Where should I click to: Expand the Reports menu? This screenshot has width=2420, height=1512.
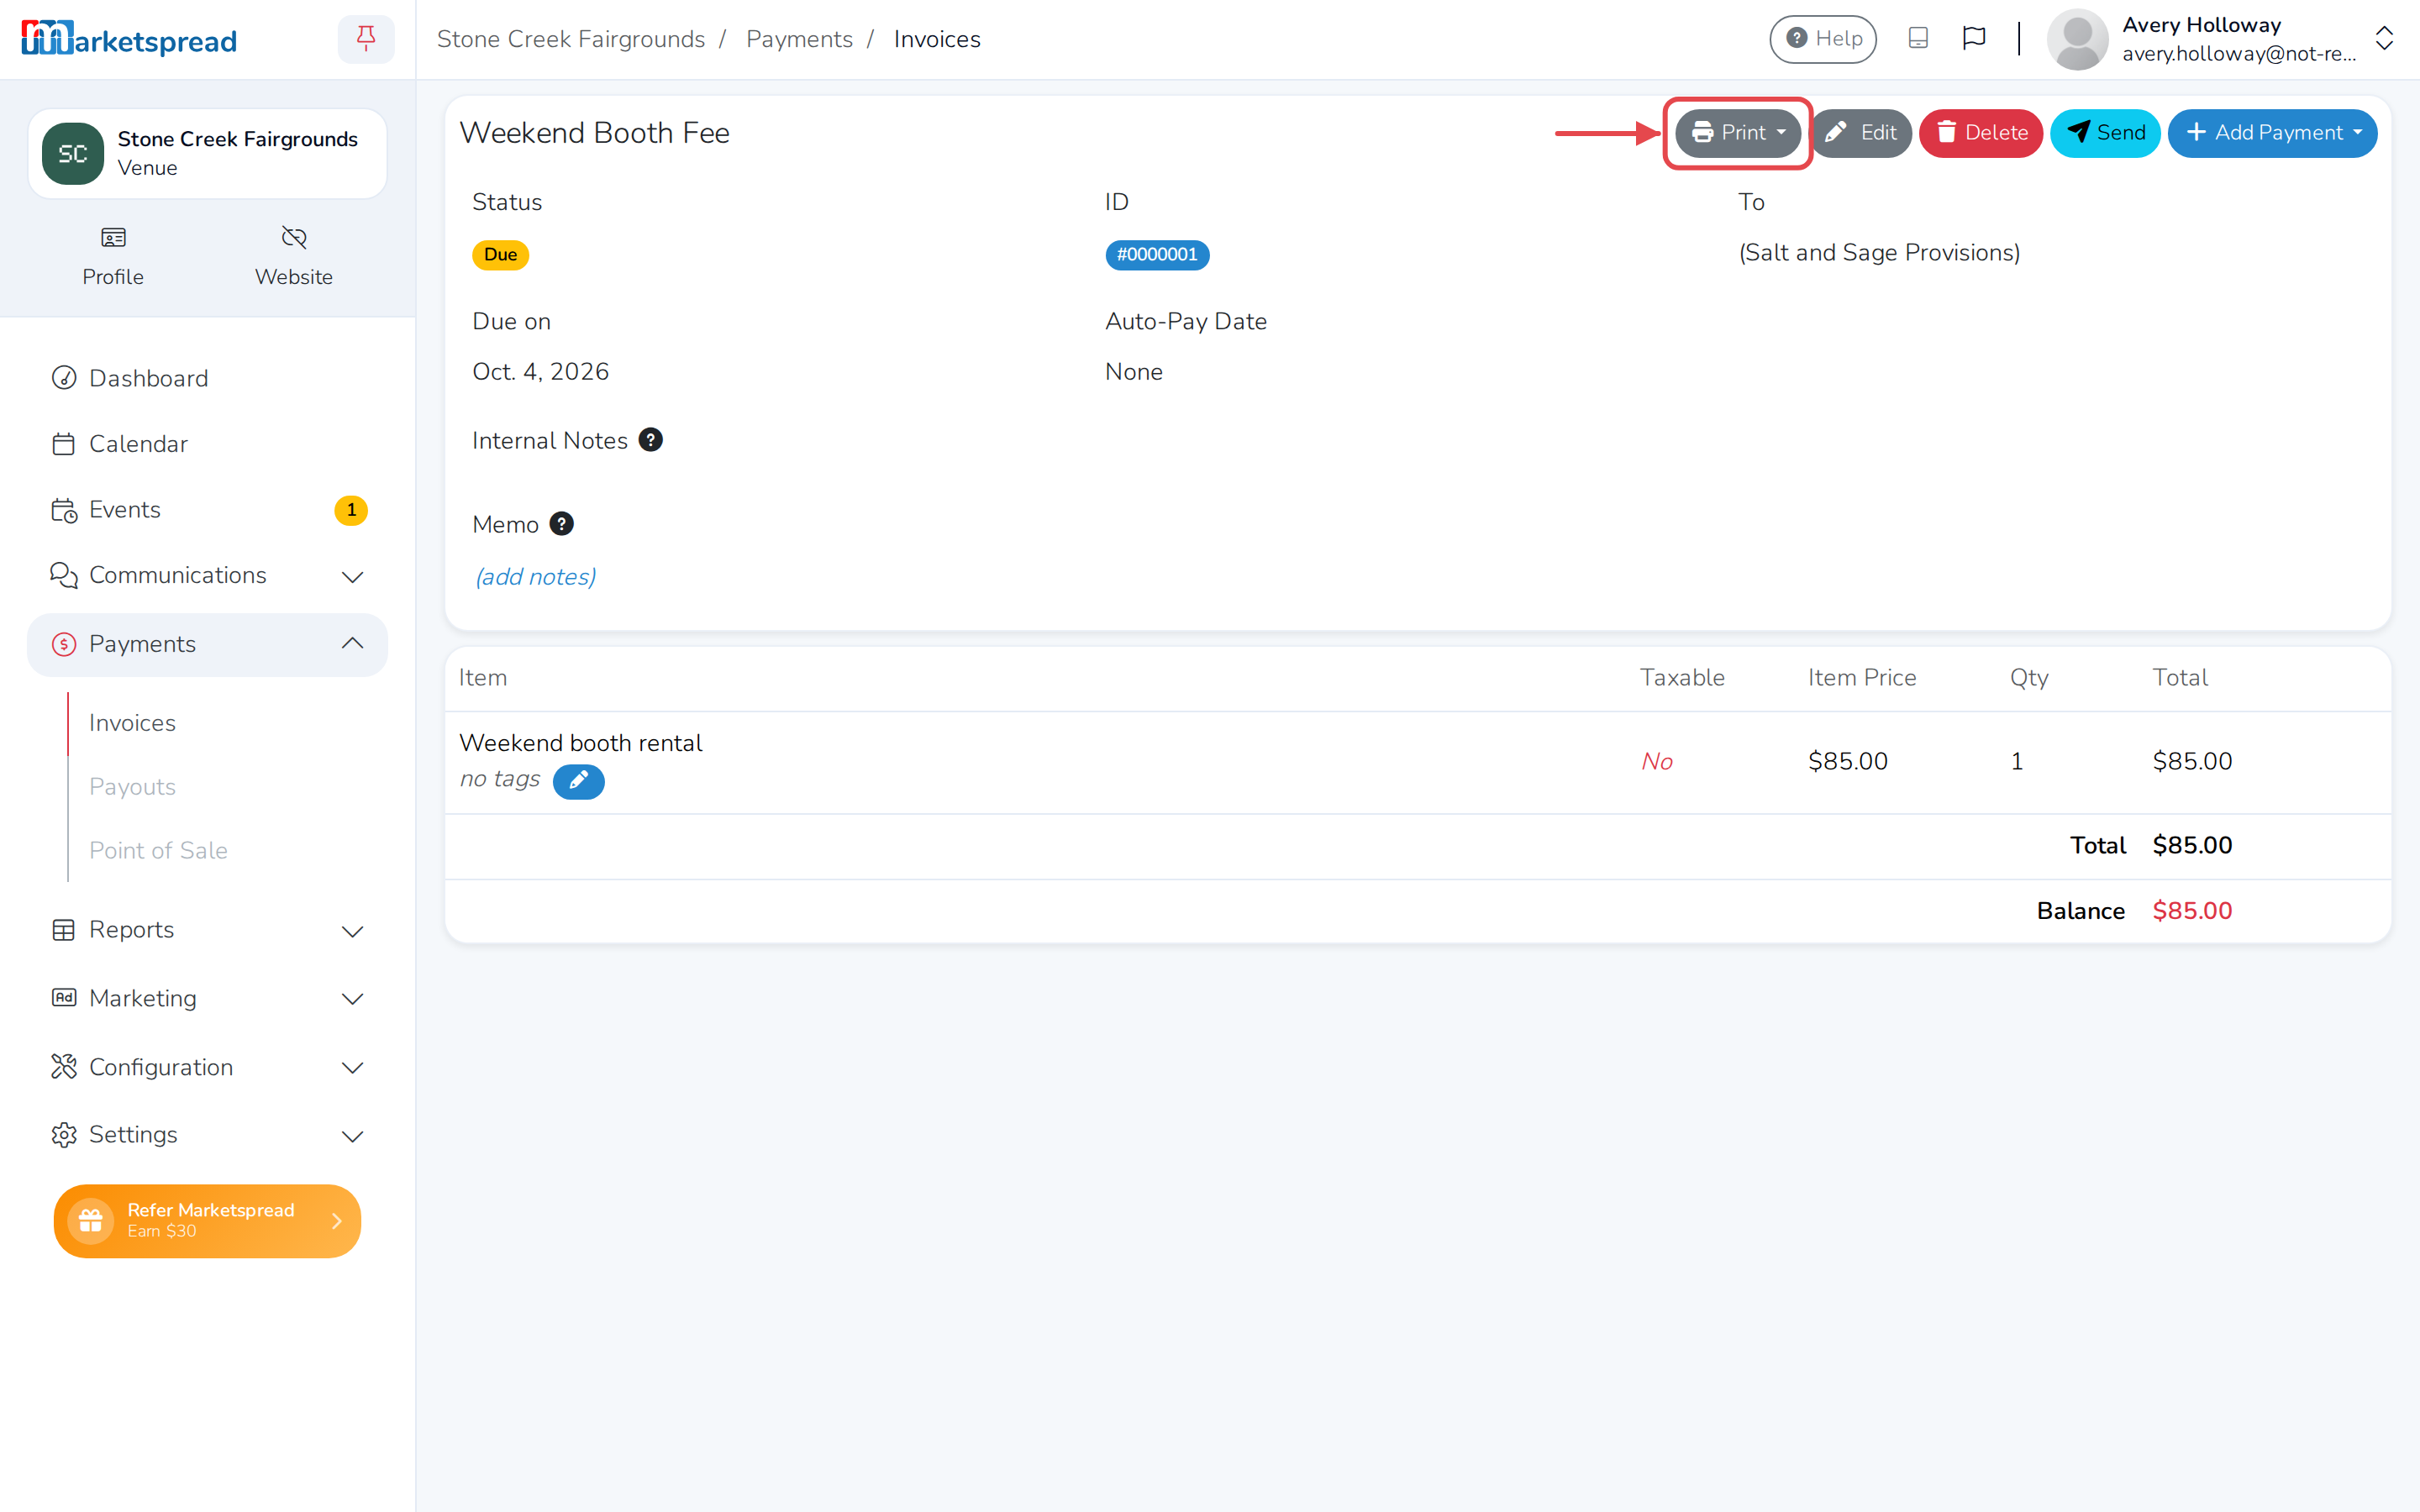click(x=207, y=930)
